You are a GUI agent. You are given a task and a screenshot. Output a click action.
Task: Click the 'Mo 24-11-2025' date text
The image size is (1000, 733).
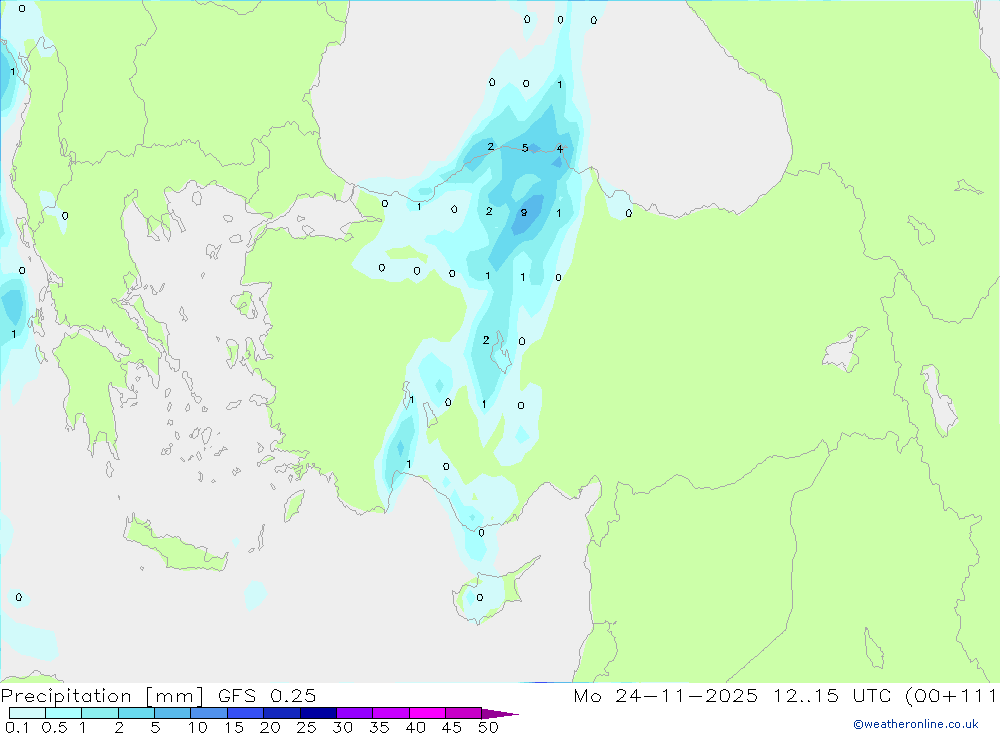pos(665,695)
